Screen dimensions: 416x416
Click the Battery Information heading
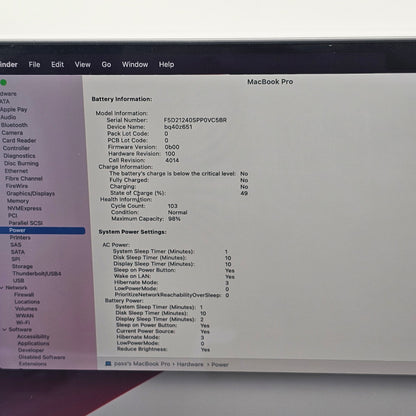pos(122,99)
